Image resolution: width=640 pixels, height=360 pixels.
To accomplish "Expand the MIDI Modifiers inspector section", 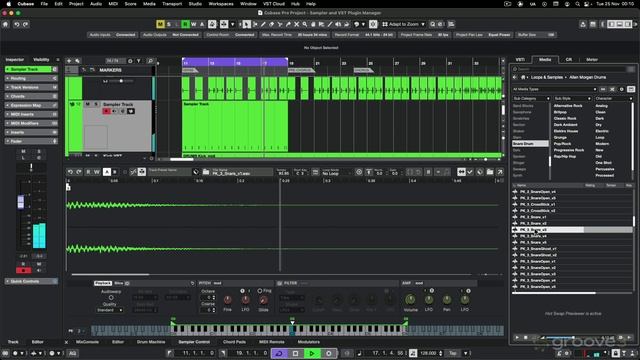I will 31,123.
